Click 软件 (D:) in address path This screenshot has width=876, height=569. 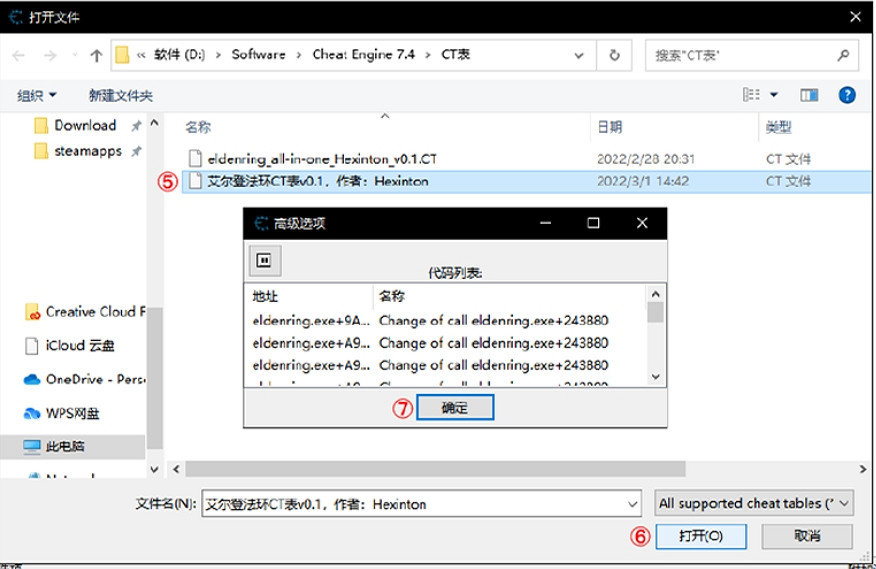pos(179,54)
